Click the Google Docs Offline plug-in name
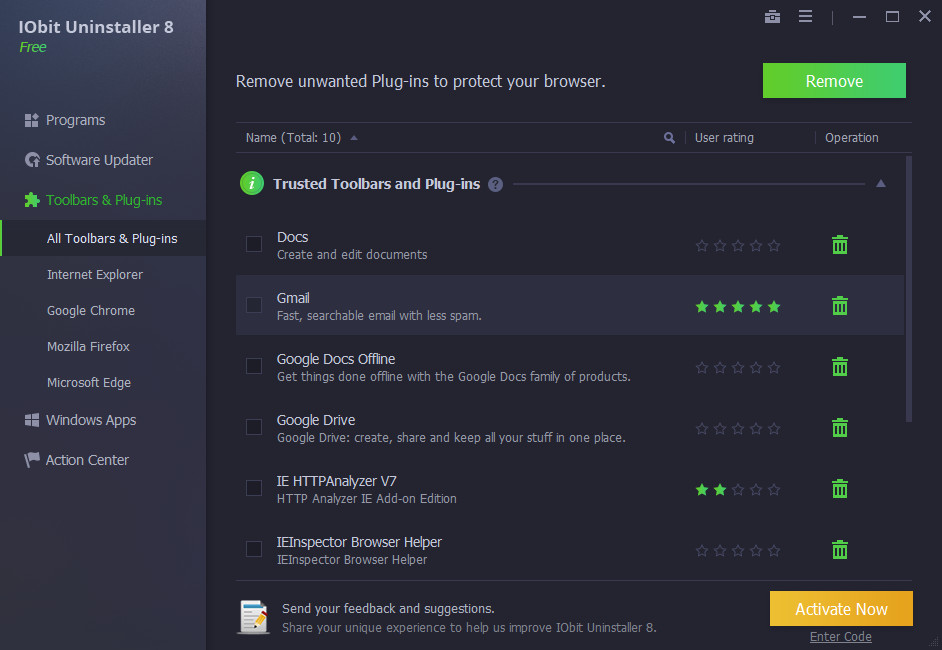The image size is (942, 650). click(336, 359)
